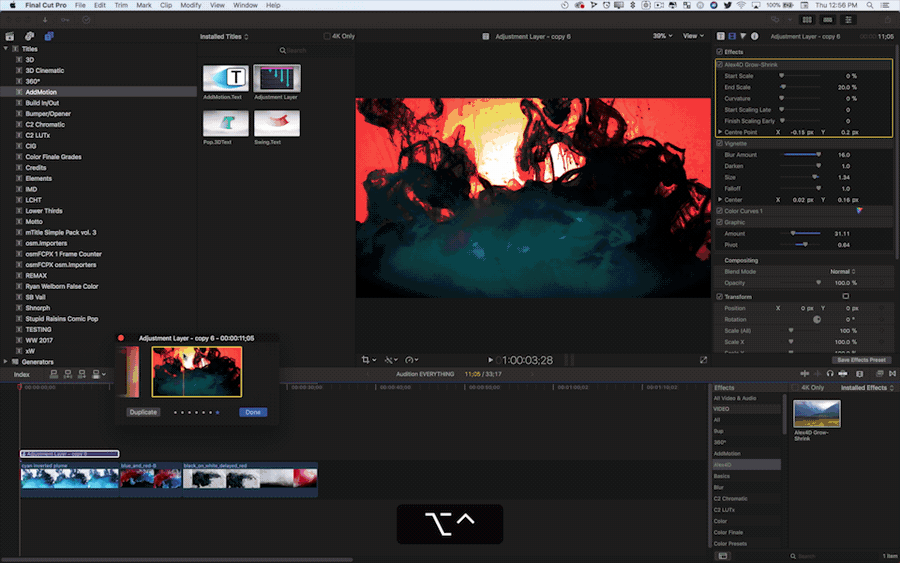Toggle audio skimming headphone icon
This screenshot has width=900, height=563.
[x=830, y=374]
